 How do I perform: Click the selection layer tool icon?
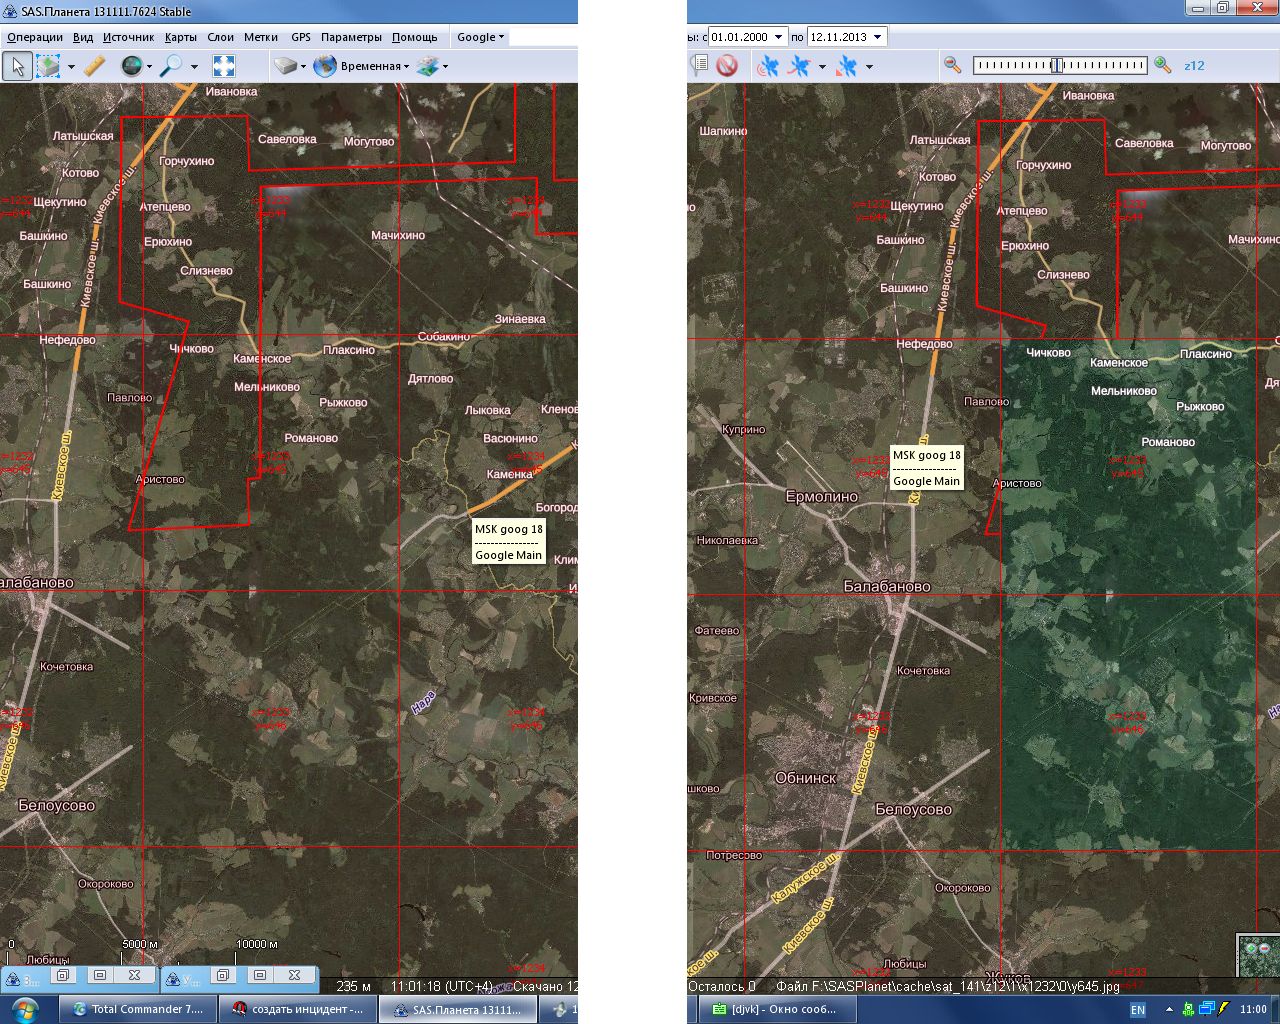[x=48, y=66]
